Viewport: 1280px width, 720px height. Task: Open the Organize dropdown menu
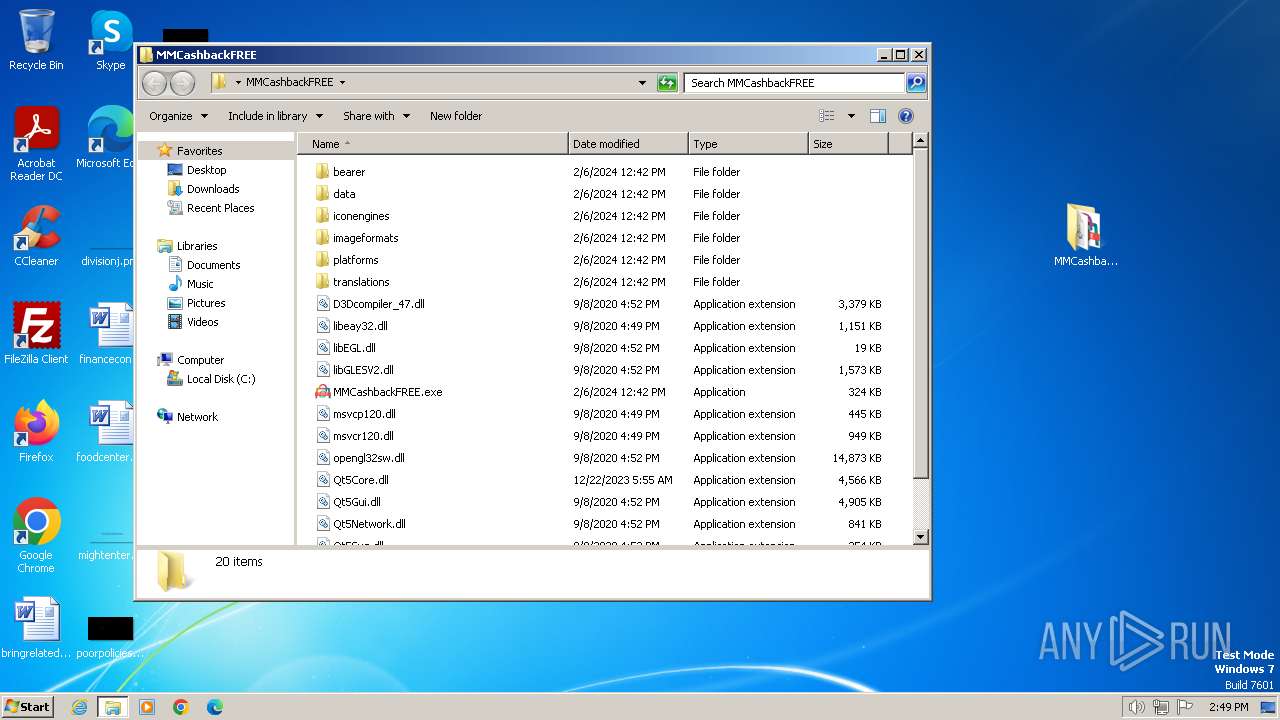179,116
